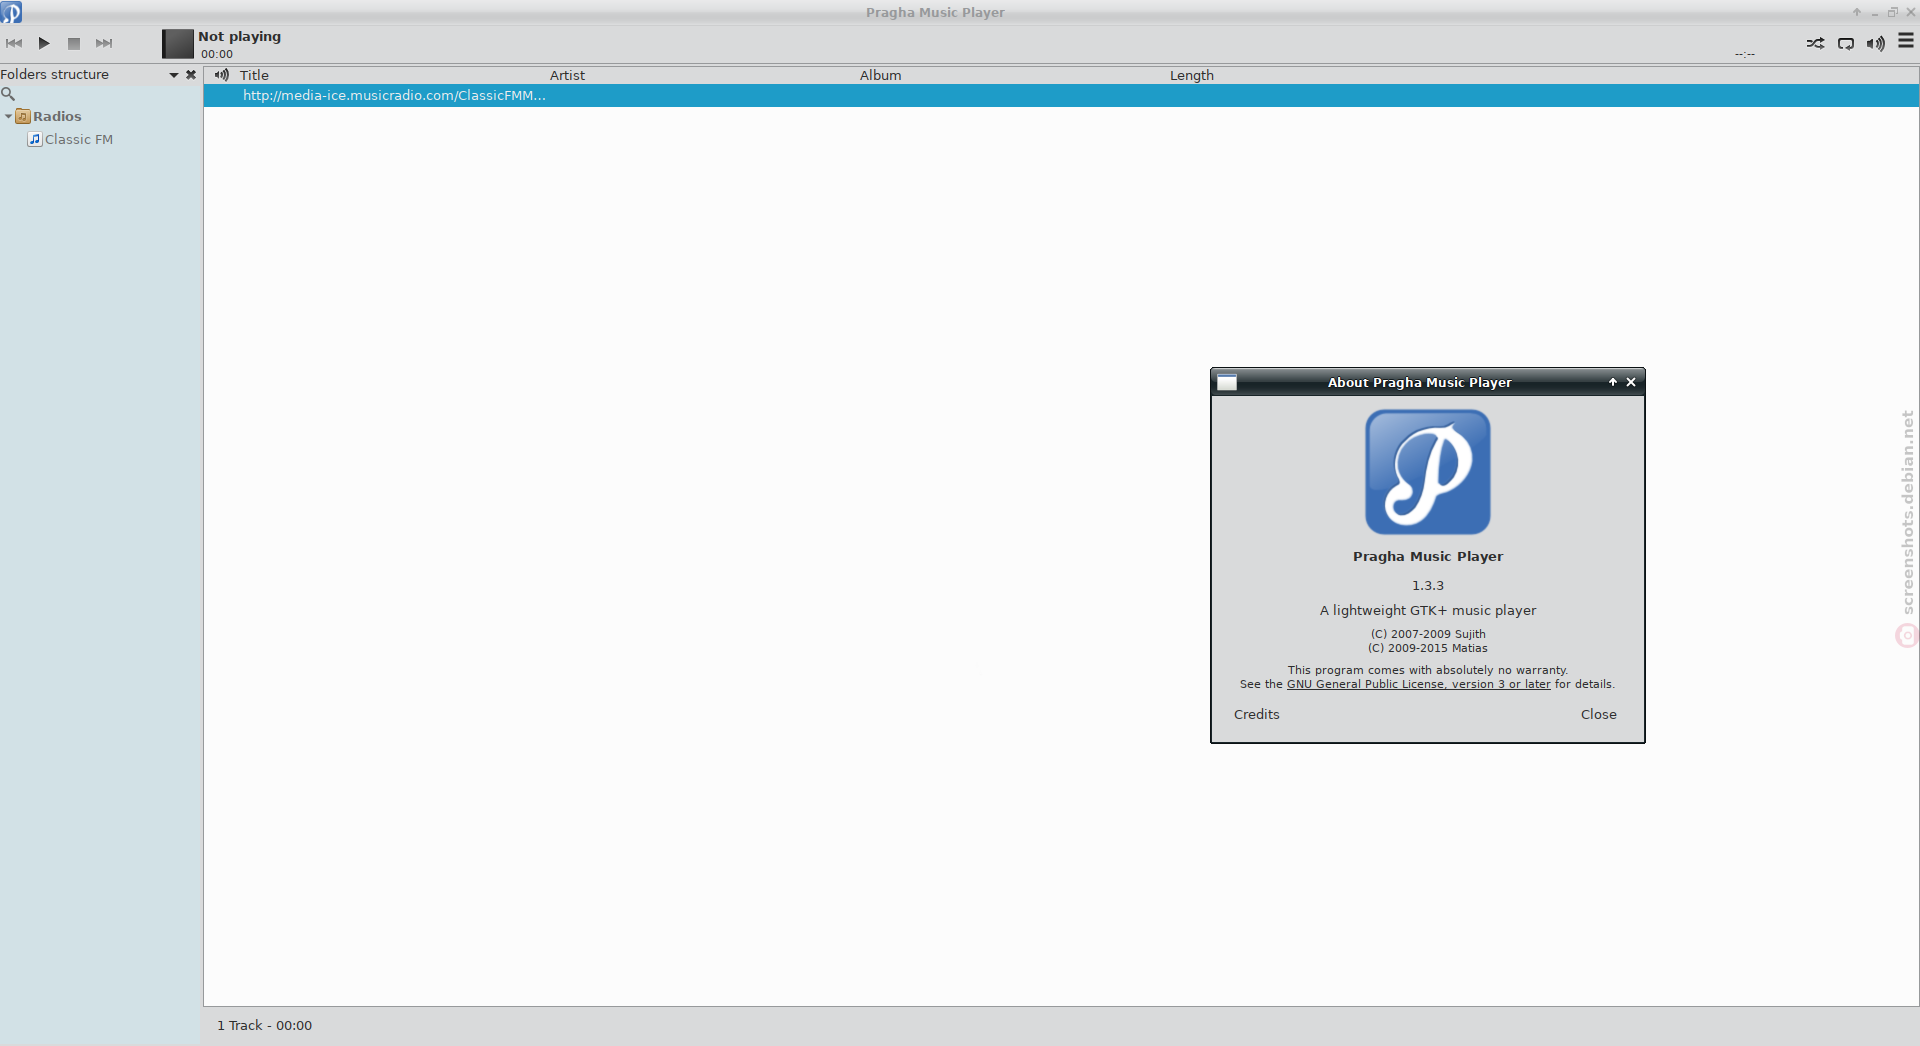
Task: Sort playlist by Album column
Action: 880,75
